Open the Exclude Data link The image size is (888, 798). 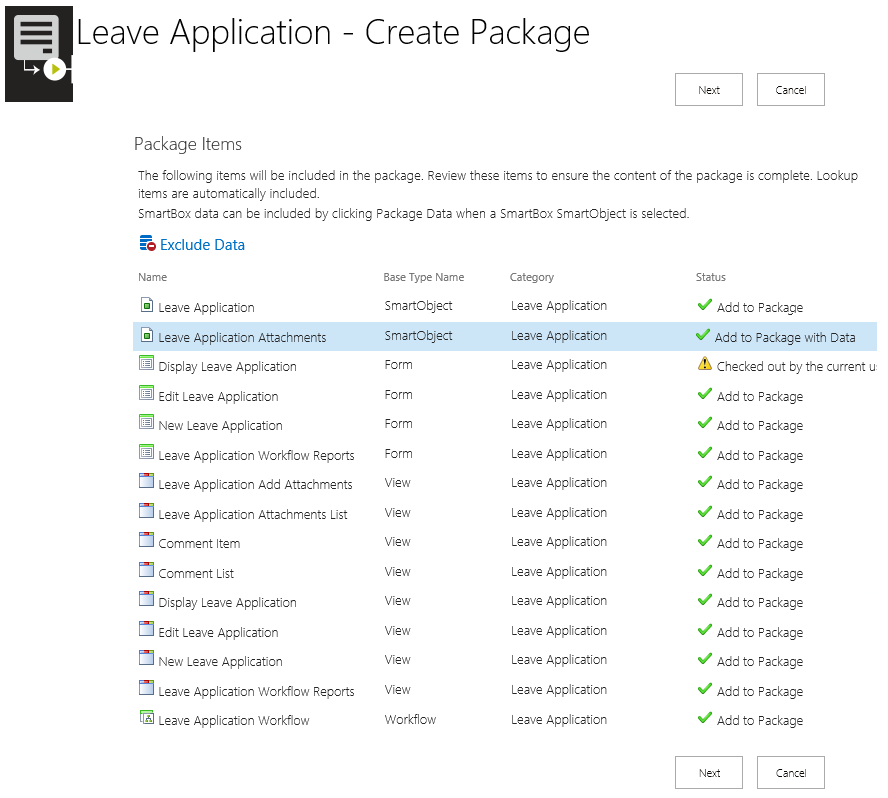click(x=202, y=245)
